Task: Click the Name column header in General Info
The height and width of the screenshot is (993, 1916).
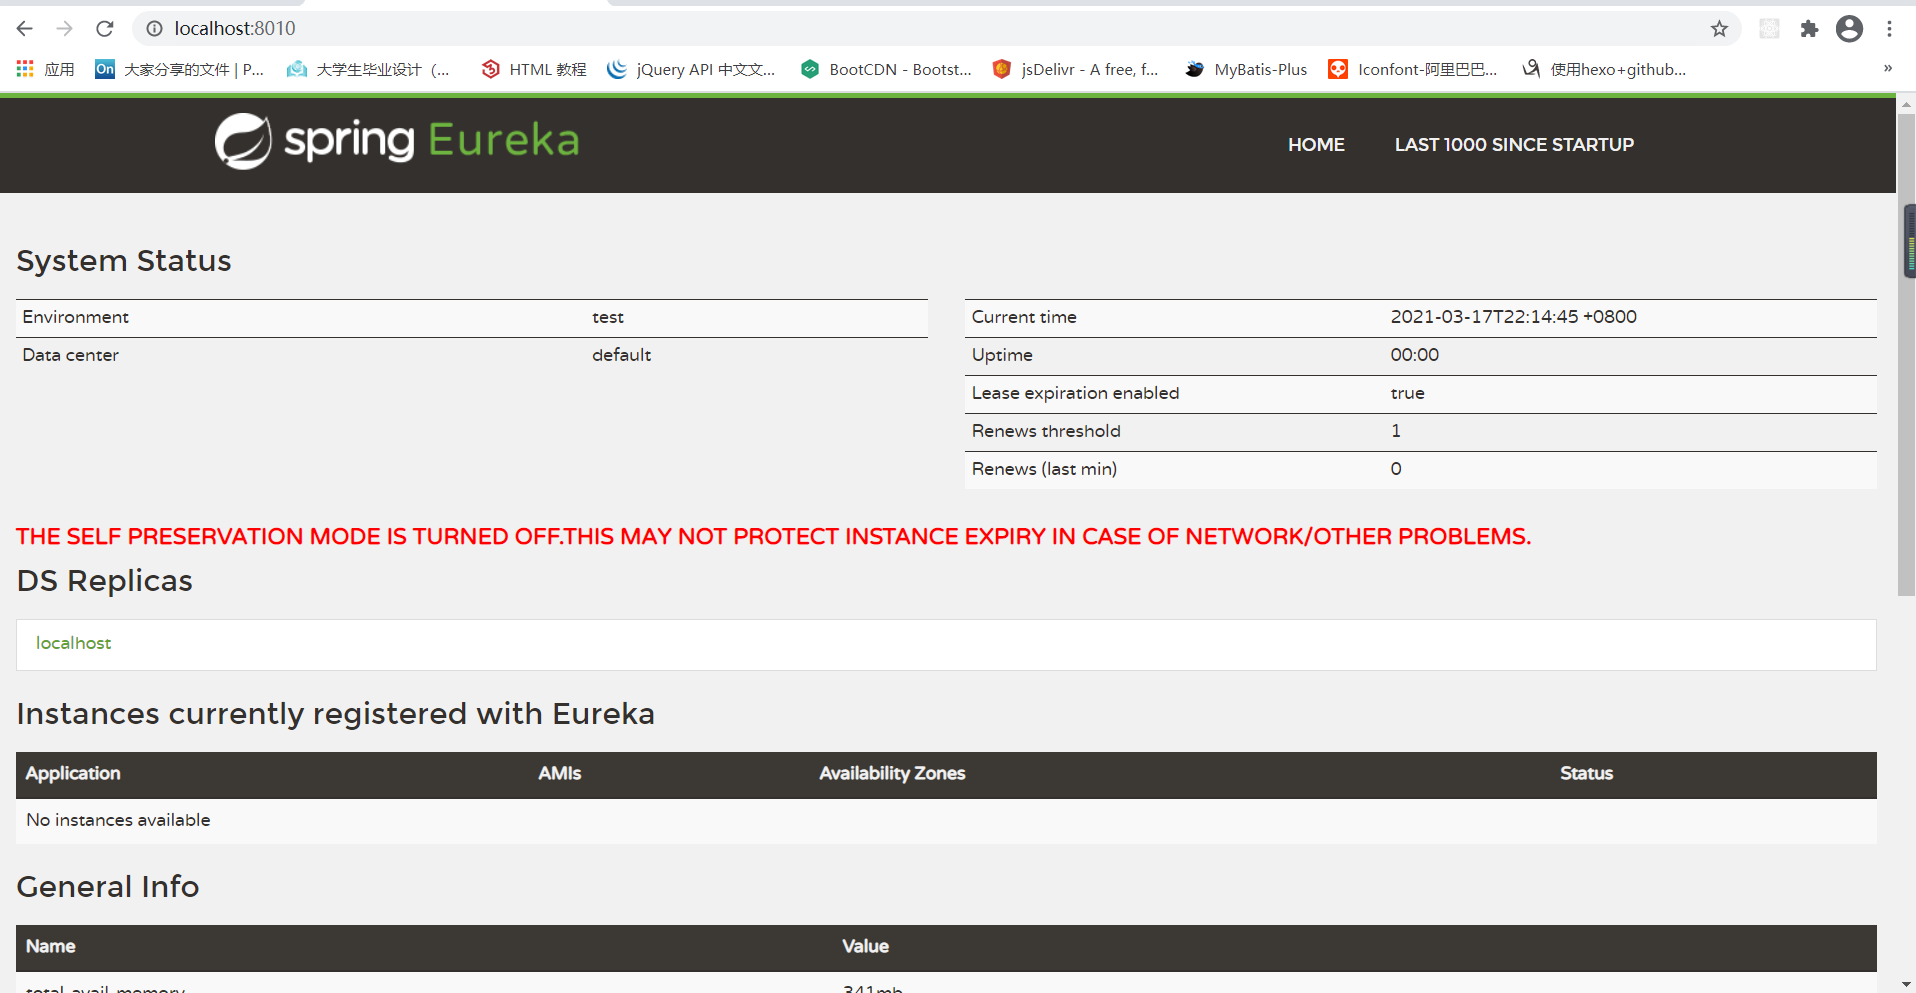Action: tap(51, 946)
